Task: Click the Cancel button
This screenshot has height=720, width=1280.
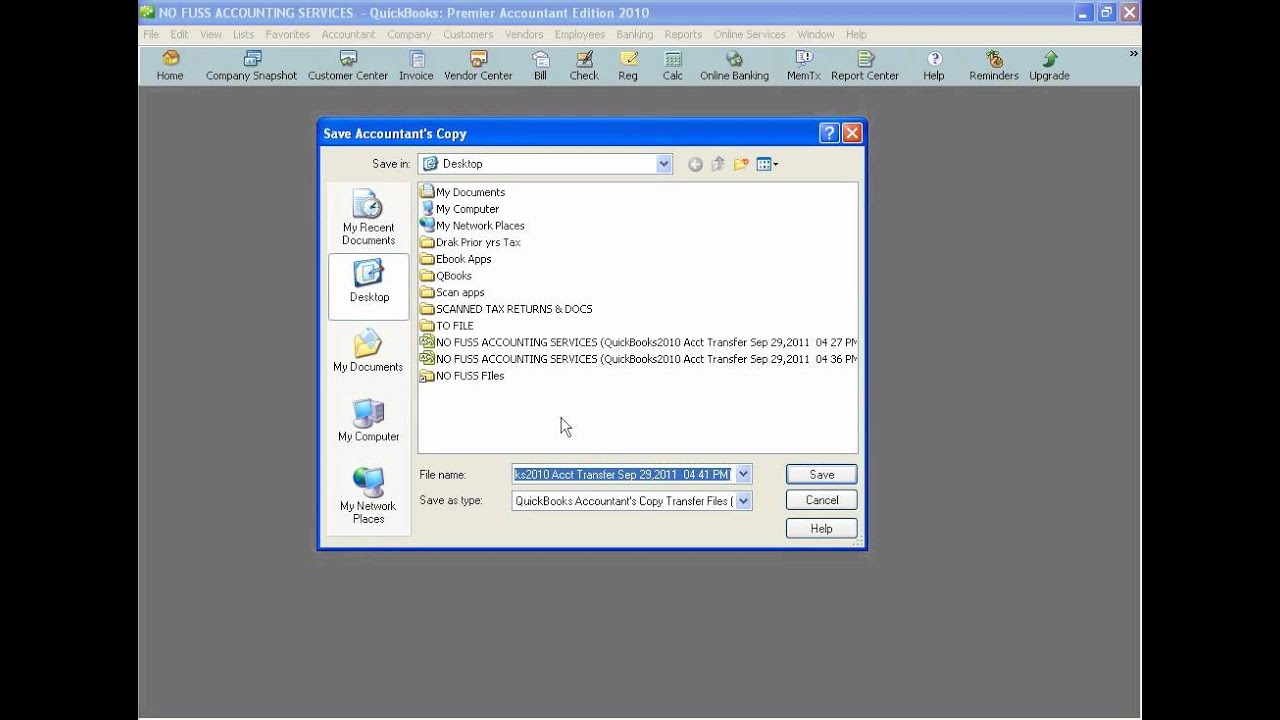Action: click(x=822, y=500)
